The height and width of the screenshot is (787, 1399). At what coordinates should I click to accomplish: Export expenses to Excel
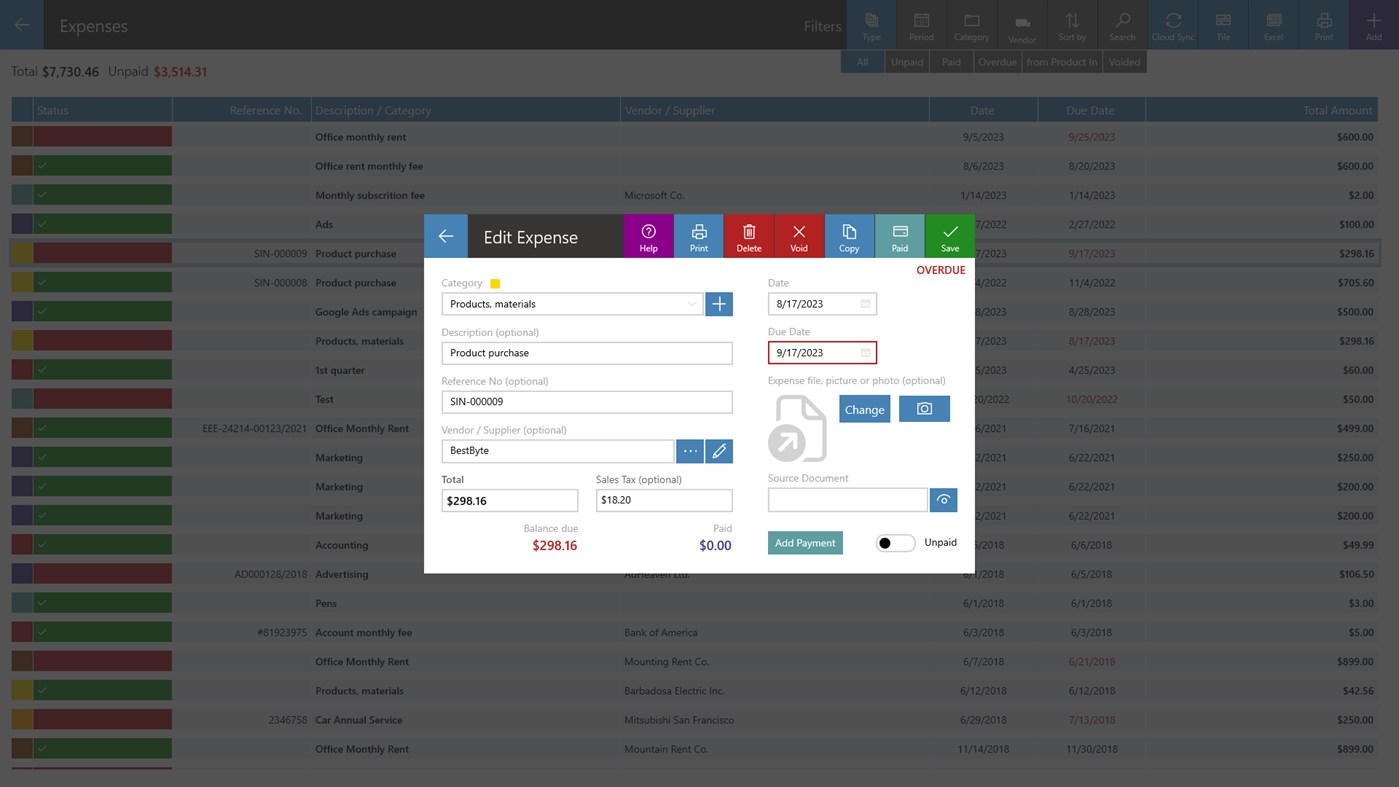click(x=1273, y=24)
